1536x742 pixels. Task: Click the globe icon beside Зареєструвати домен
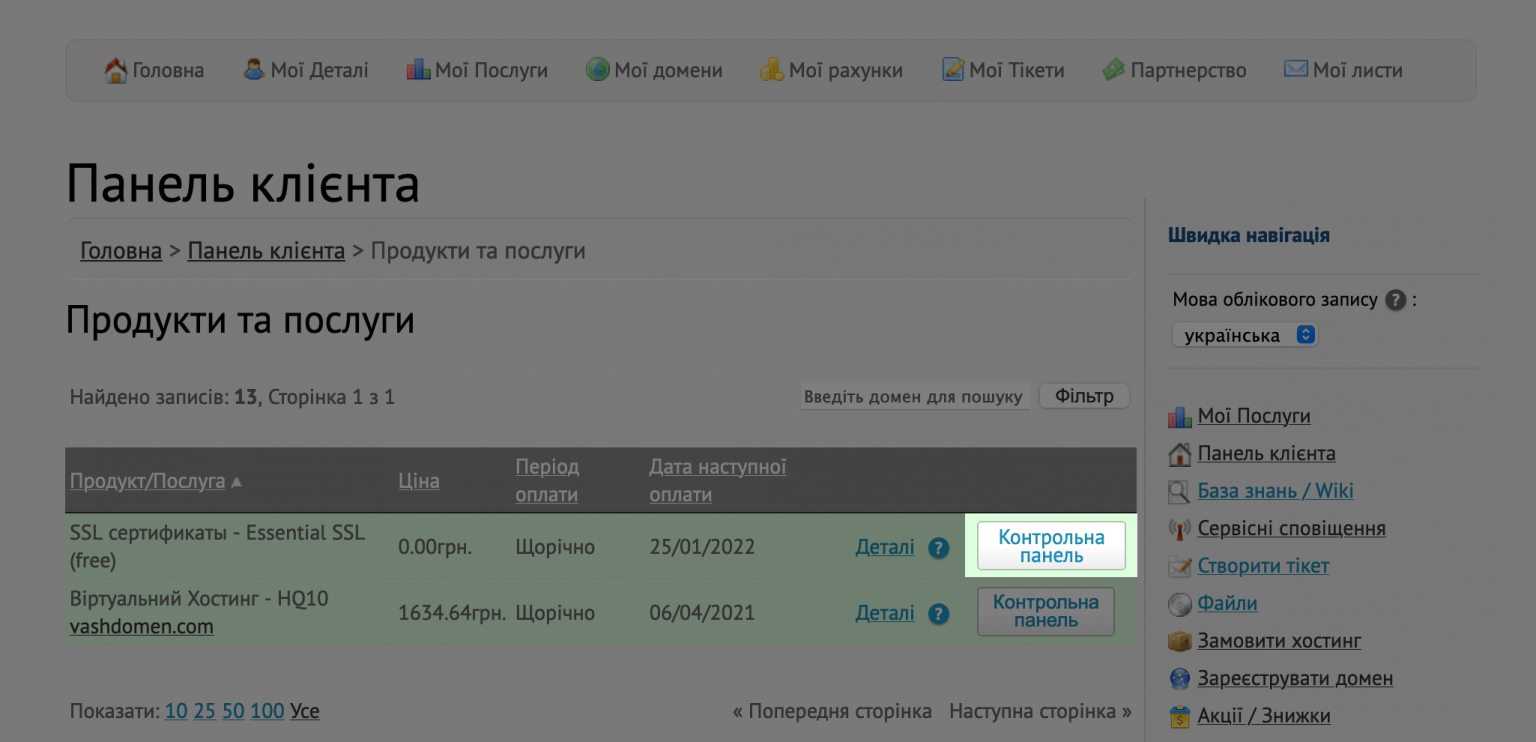tap(1180, 678)
